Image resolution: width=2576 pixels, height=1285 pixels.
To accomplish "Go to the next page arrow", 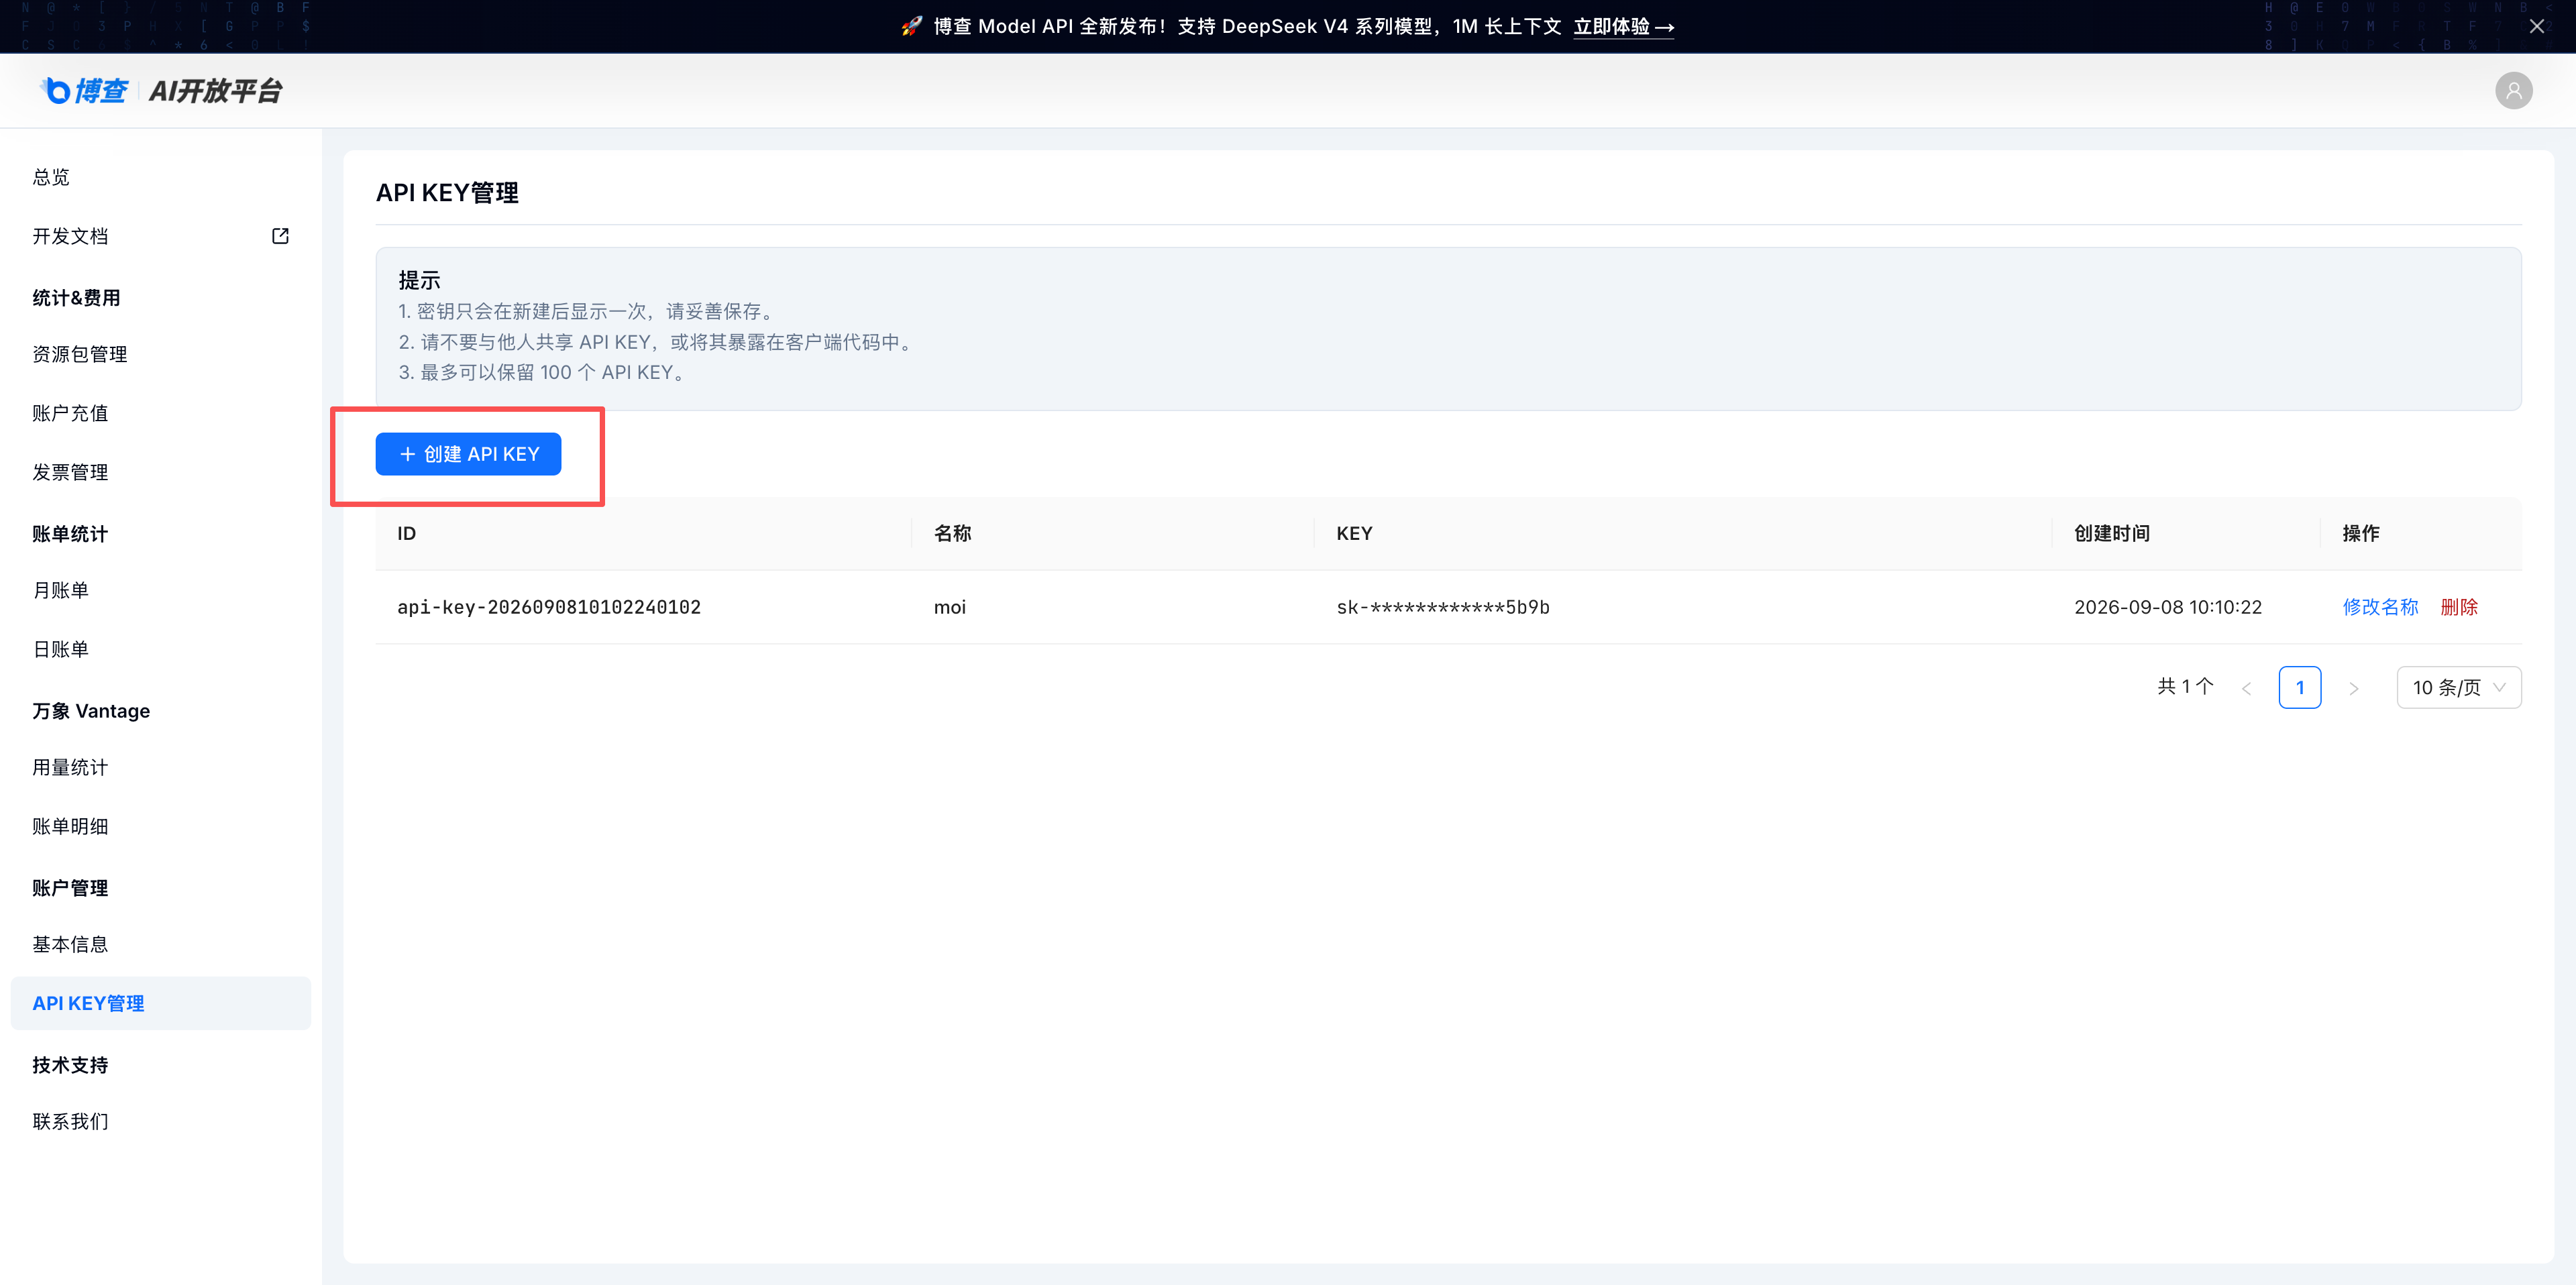I will point(2353,688).
